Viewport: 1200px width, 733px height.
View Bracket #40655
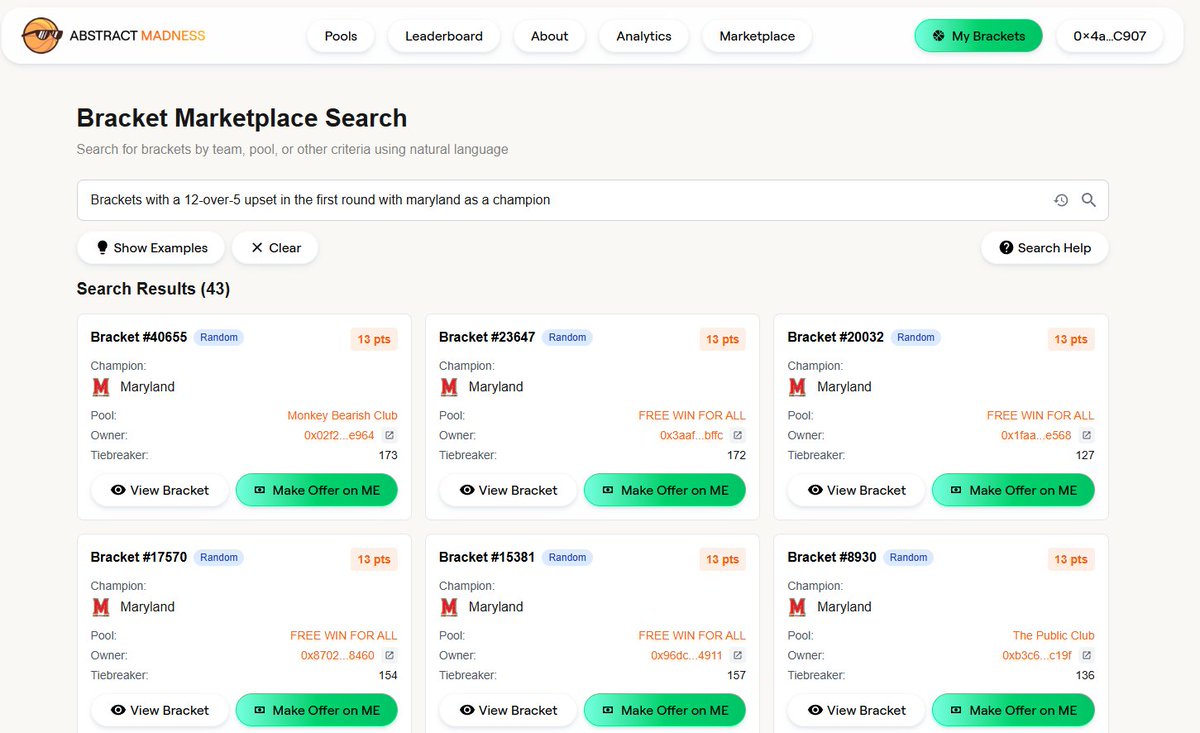click(160, 490)
